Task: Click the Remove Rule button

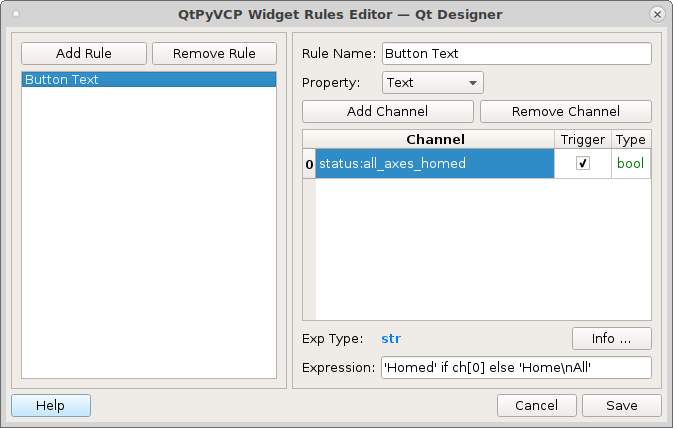Action: click(x=214, y=53)
